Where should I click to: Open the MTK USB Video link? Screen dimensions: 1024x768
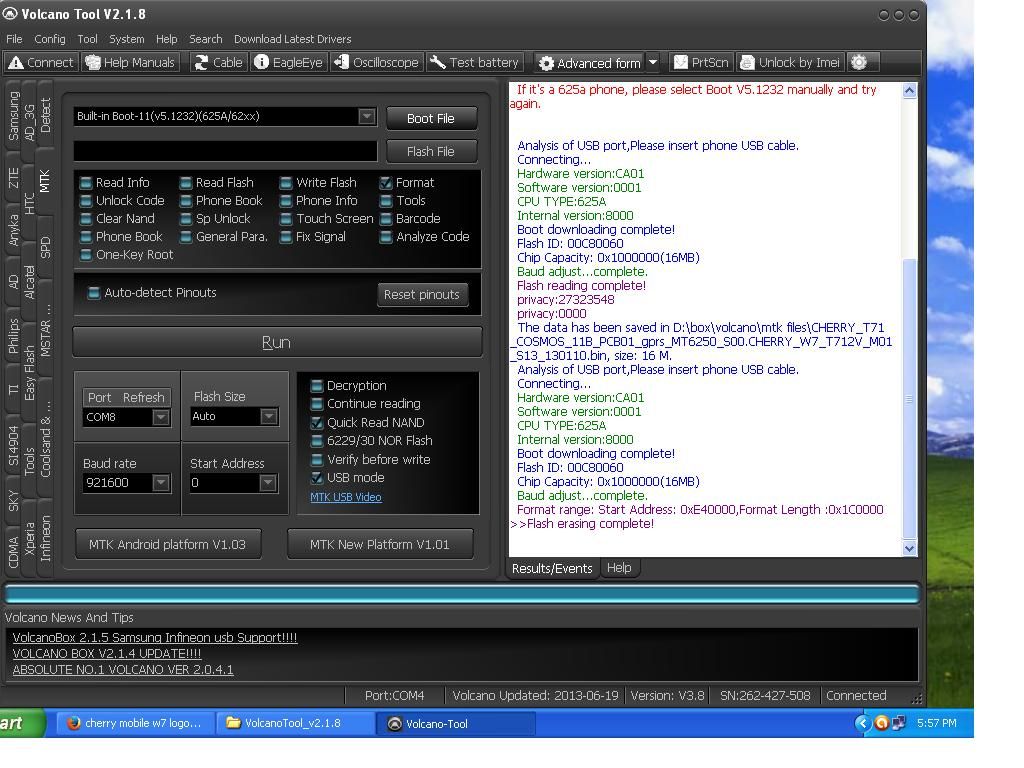(345, 497)
